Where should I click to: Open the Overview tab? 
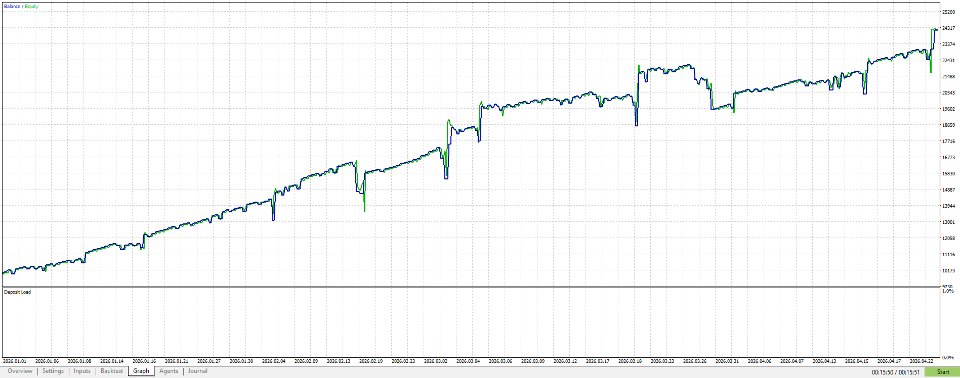(x=20, y=371)
